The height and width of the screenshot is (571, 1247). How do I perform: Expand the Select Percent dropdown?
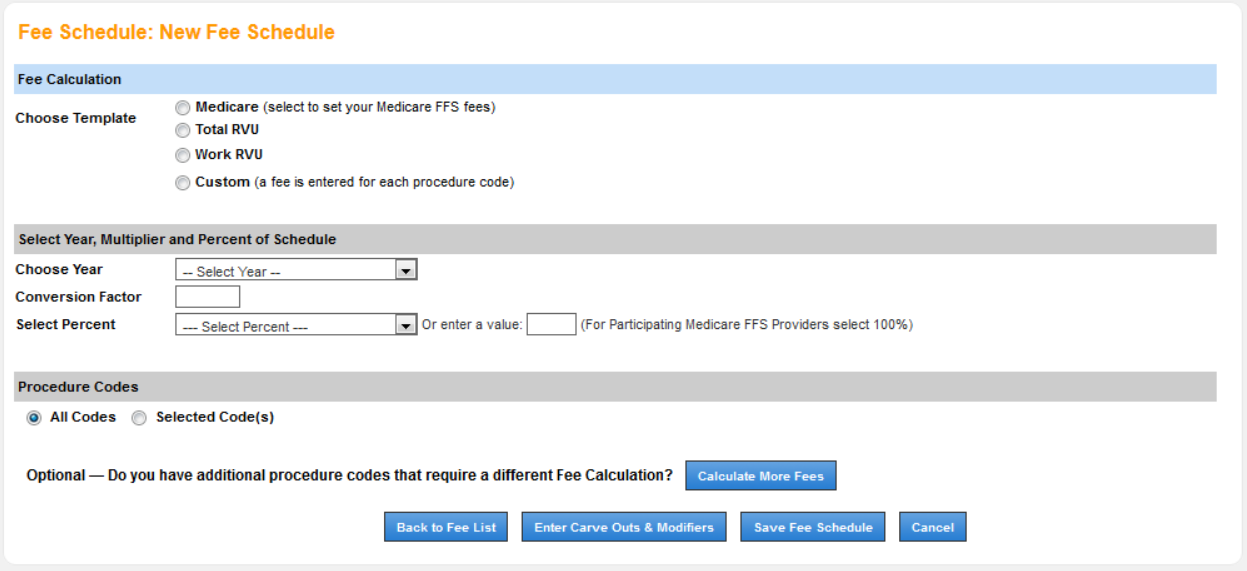(296, 325)
